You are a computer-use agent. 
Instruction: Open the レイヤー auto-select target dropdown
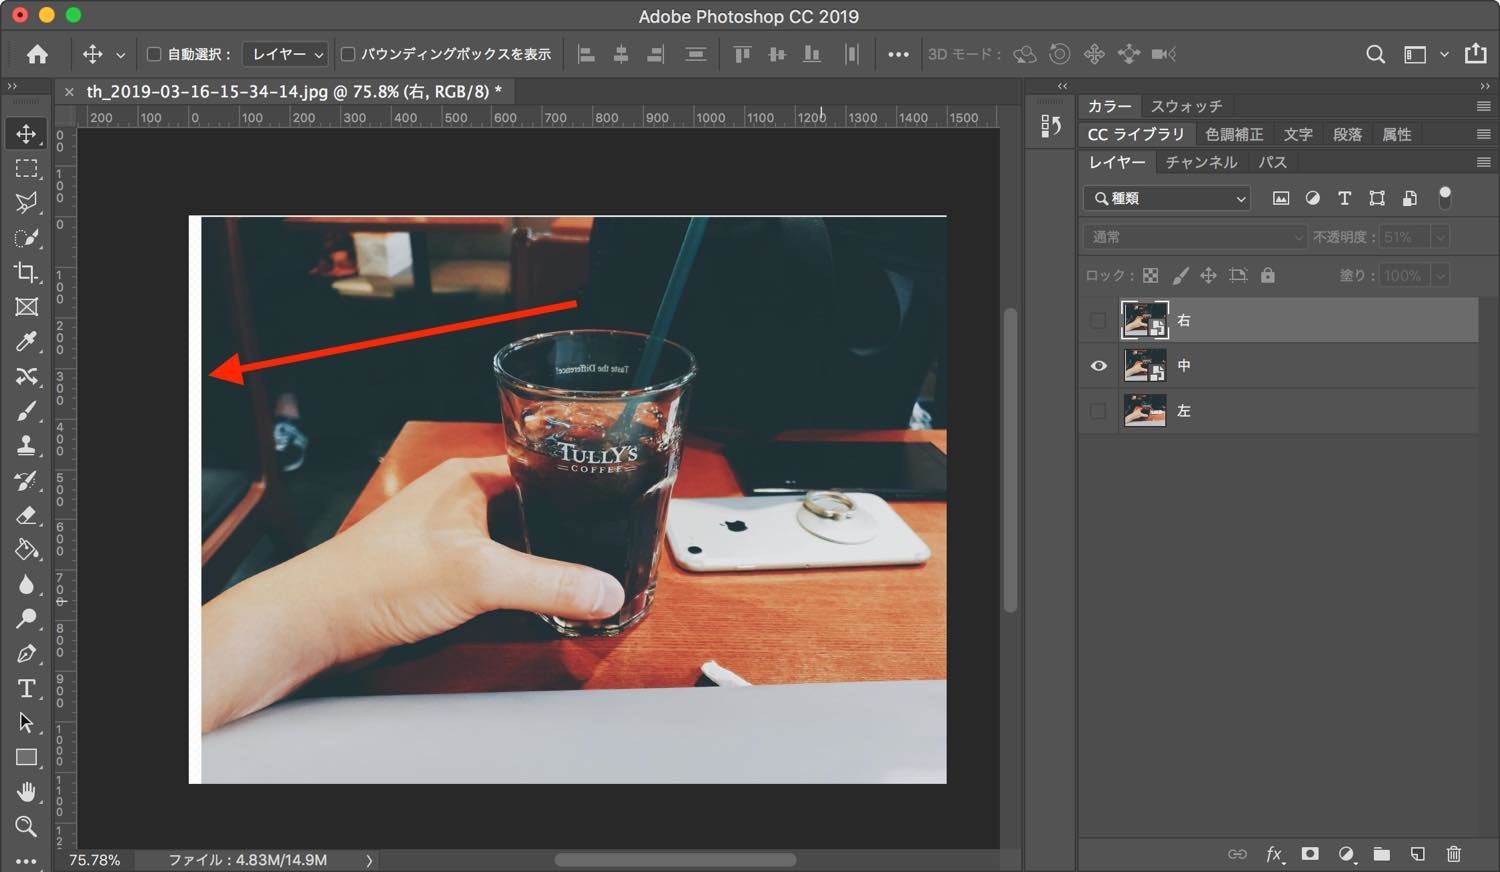point(286,54)
